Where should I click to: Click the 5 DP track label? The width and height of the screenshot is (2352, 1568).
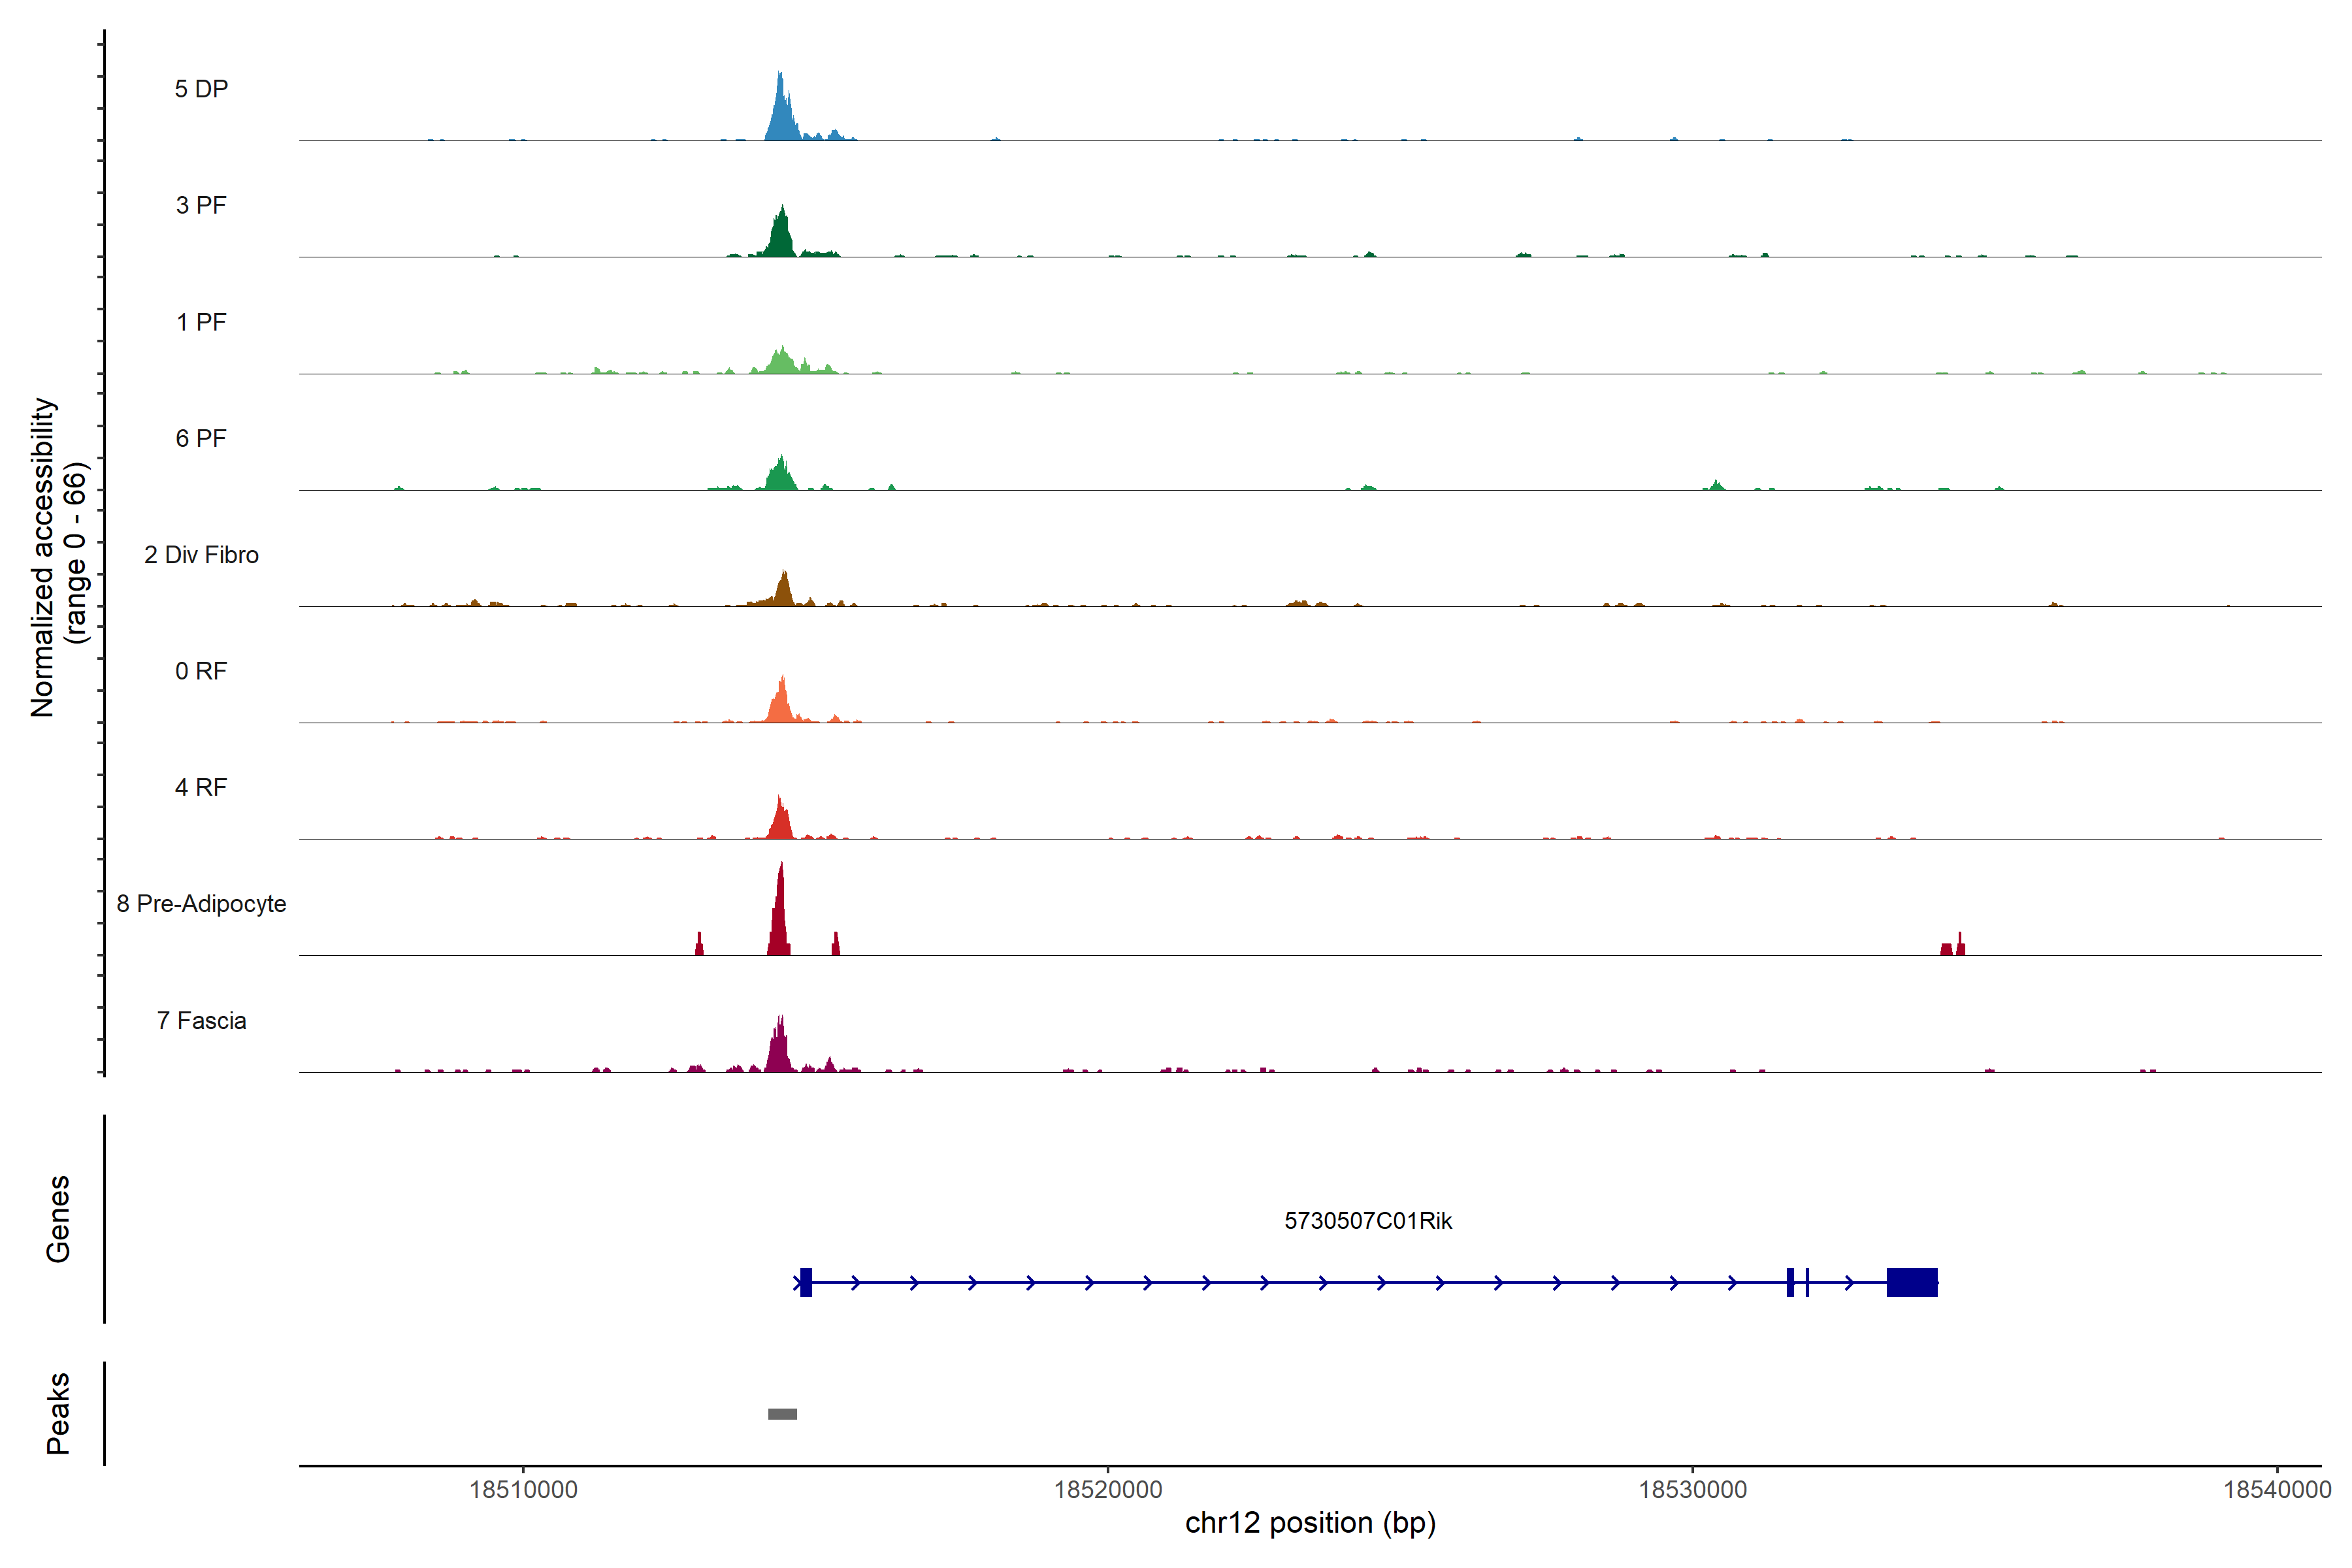click(x=201, y=89)
